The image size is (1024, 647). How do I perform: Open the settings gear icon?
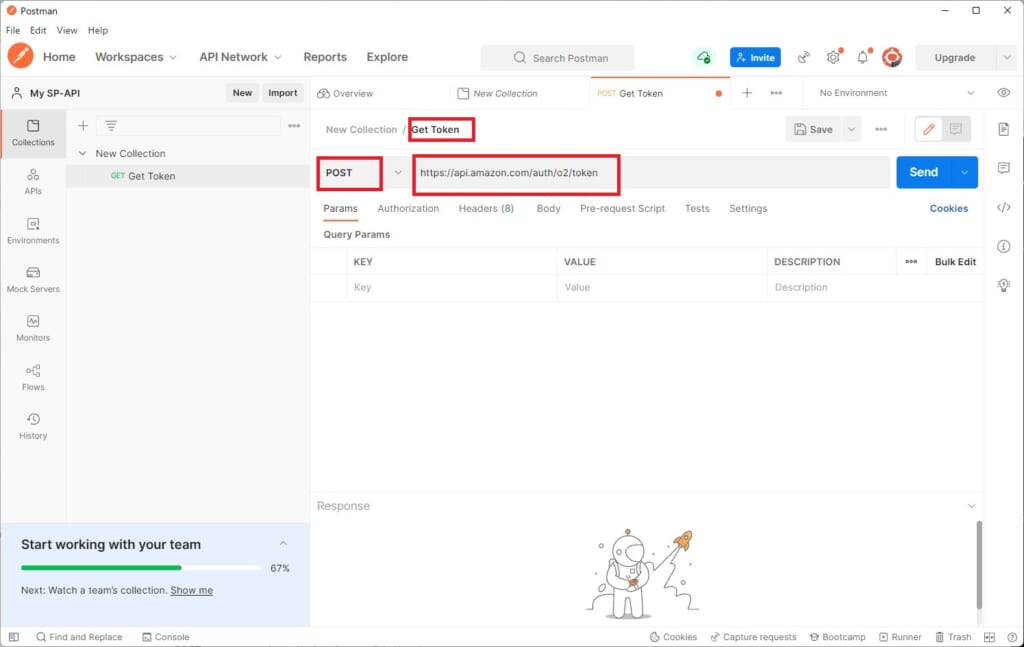pyautogui.click(x=833, y=57)
